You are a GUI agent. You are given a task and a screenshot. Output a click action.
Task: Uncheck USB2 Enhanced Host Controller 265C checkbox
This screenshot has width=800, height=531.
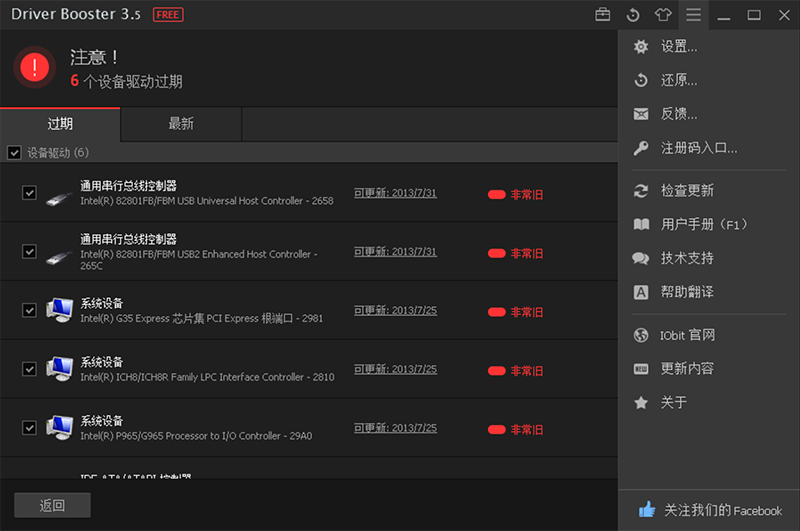[x=30, y=251]
